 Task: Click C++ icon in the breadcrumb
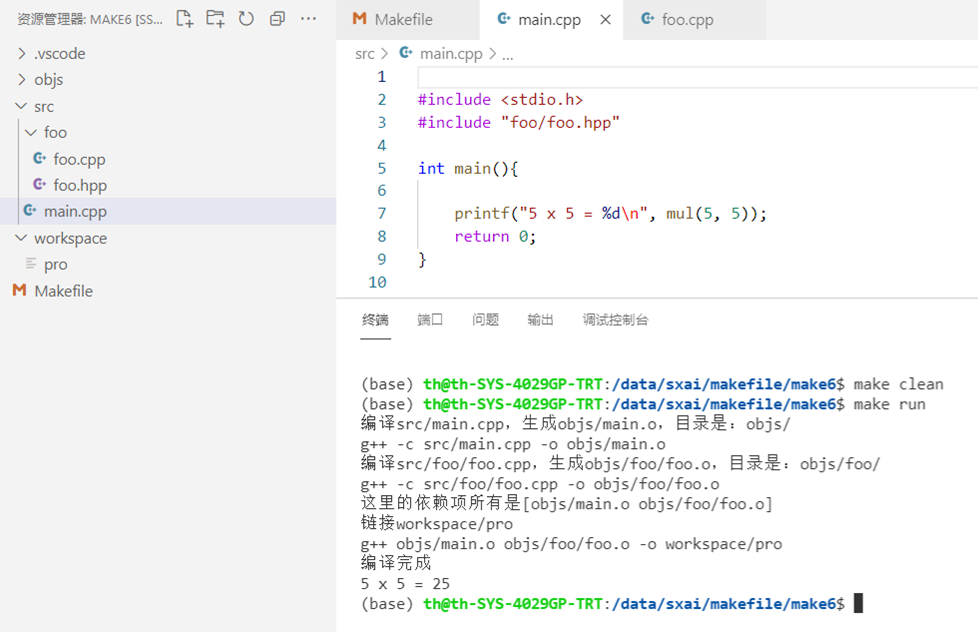[405, 53]
